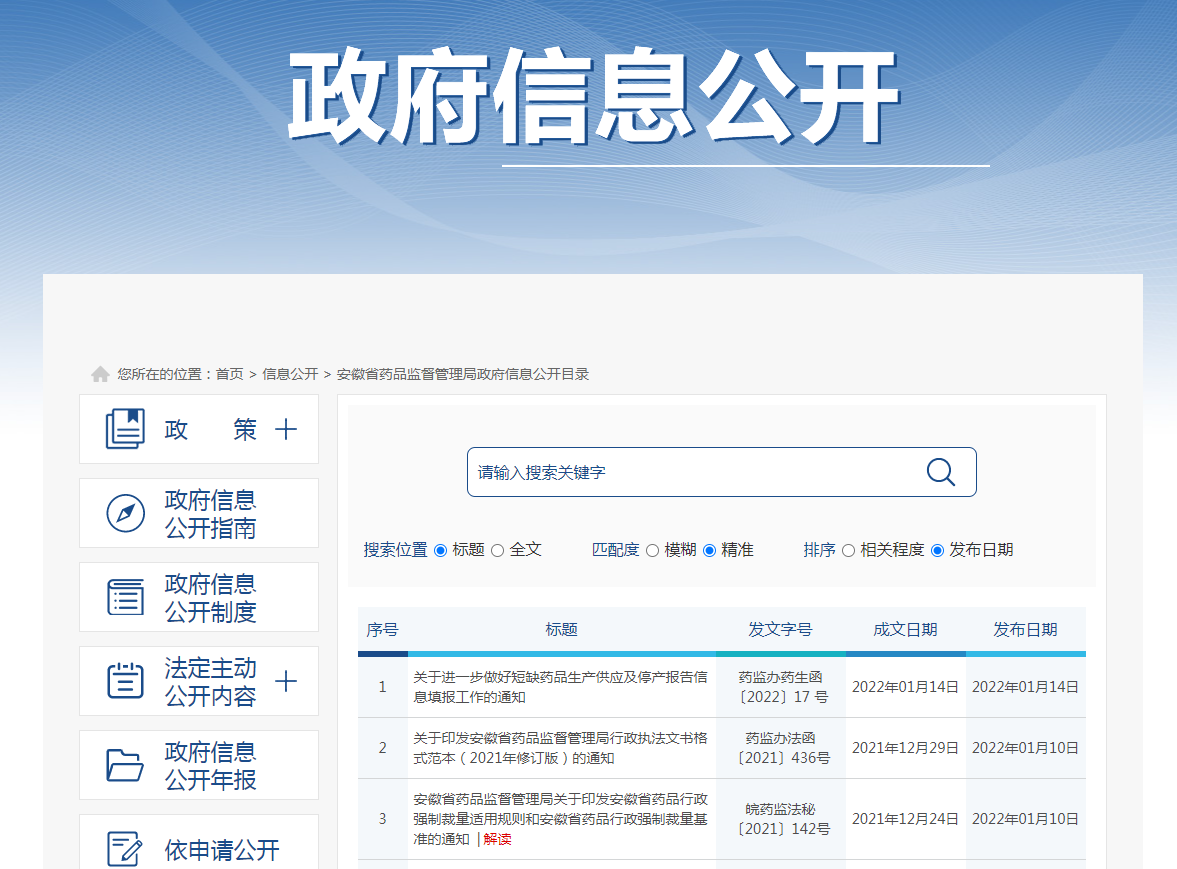Click the 政策 document icon
The image size is (1177, 869).
tap(125, 429)
